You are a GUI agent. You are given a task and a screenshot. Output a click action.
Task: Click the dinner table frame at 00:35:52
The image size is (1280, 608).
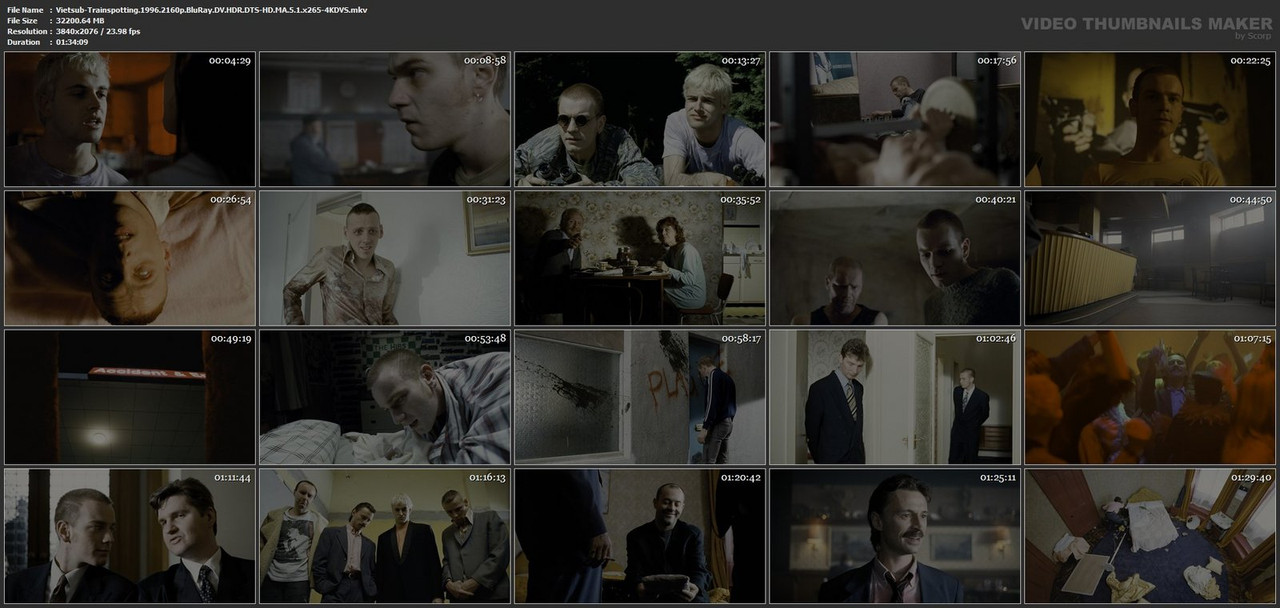coord(640,258)
